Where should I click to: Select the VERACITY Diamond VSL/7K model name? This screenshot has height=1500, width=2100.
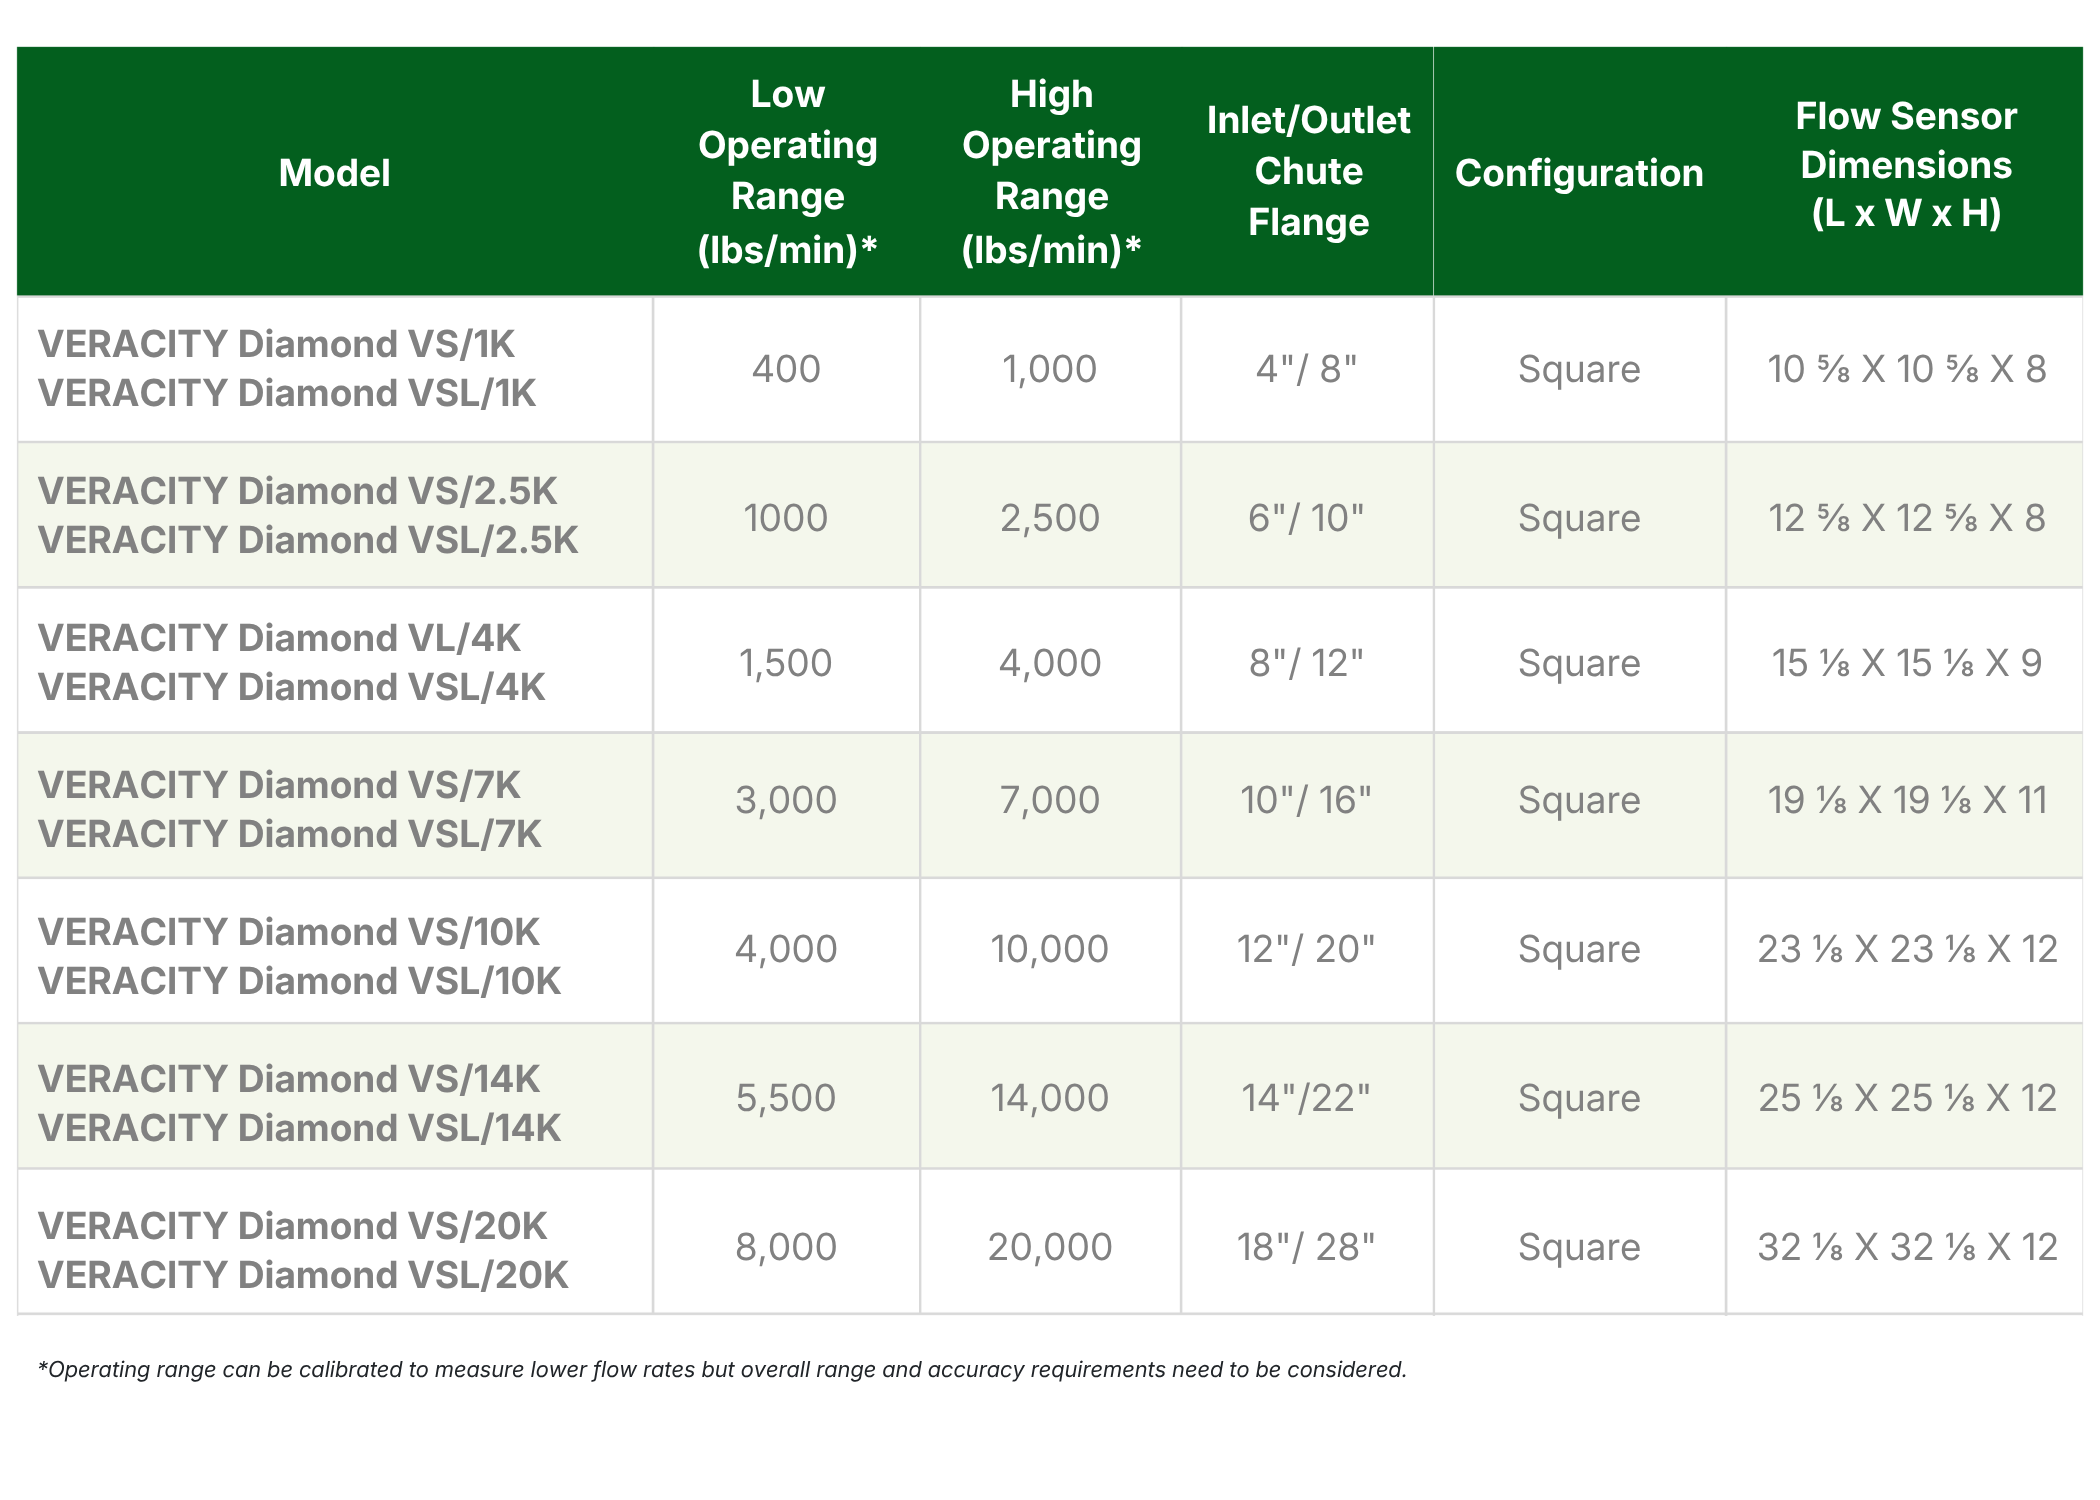(x=289, y=834)
